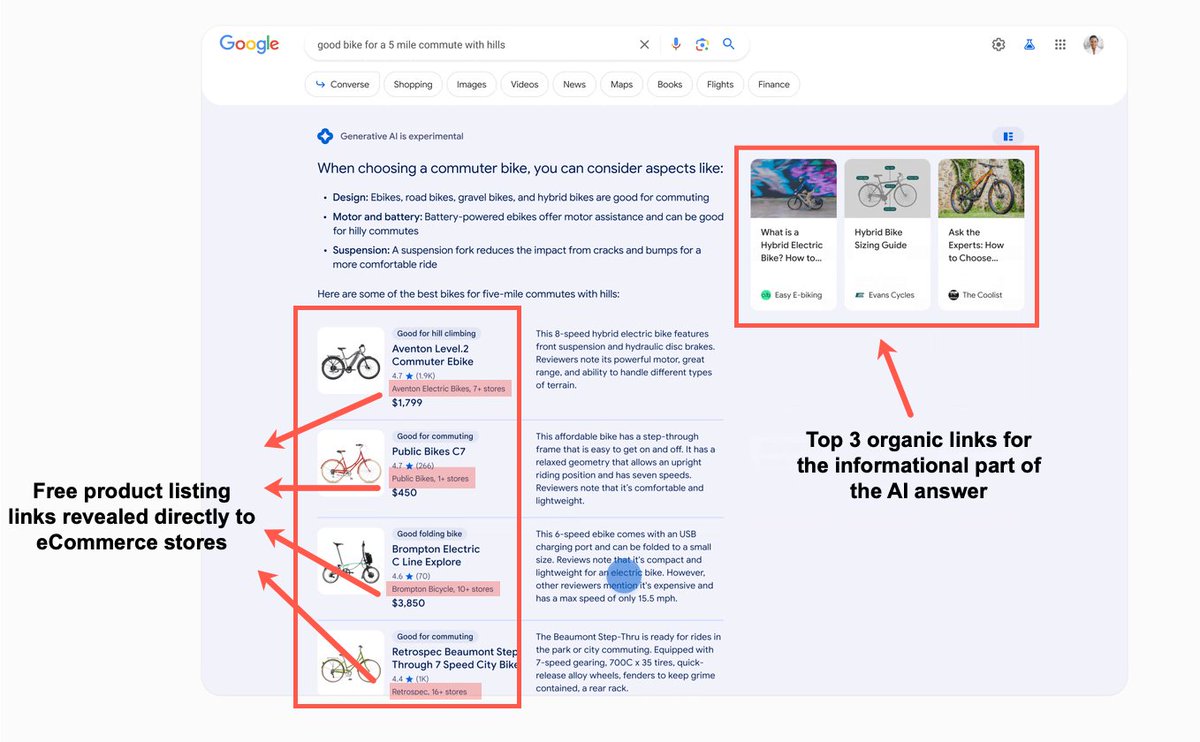Click the Hybrid Bike Sizing Guide diagram image
Image resolution: width=1200 pixels, height=742 pixels.
point(887,188)
